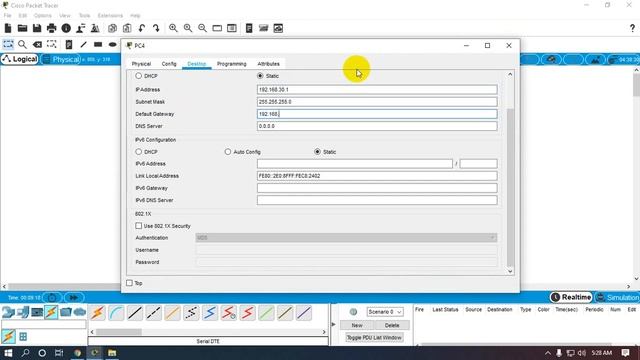Viewport: 640px width, 360px height.
Task: Select the DHCP option for IPv4 configuration
Action: click(139, 76)
